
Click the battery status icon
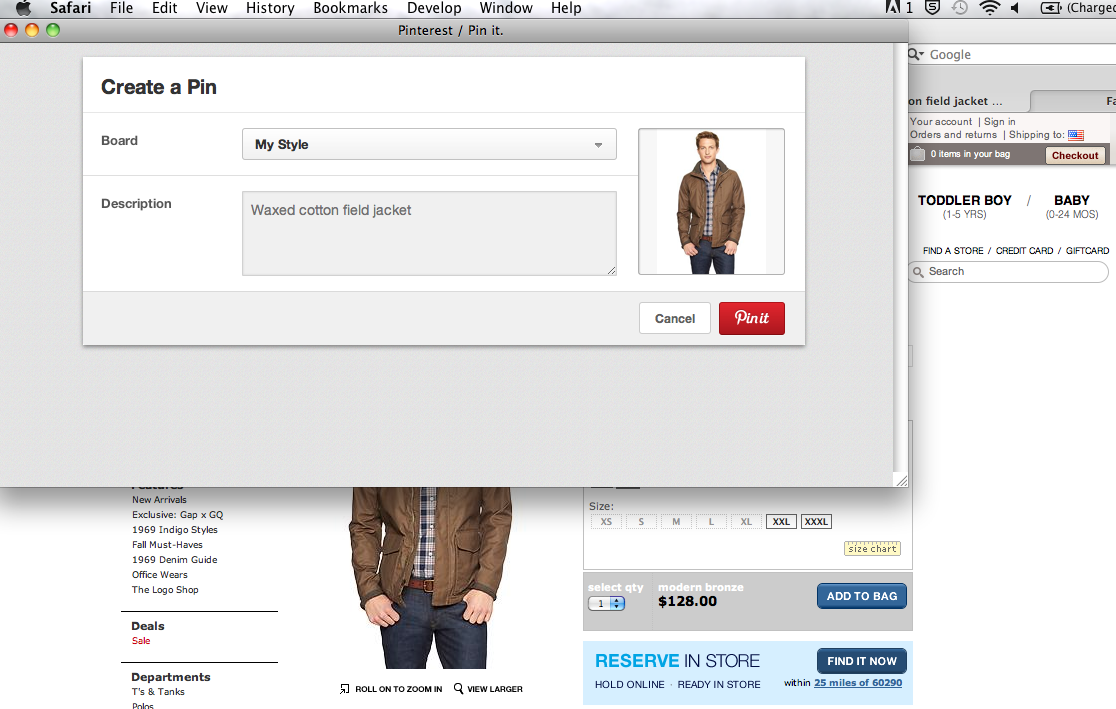1051,8
